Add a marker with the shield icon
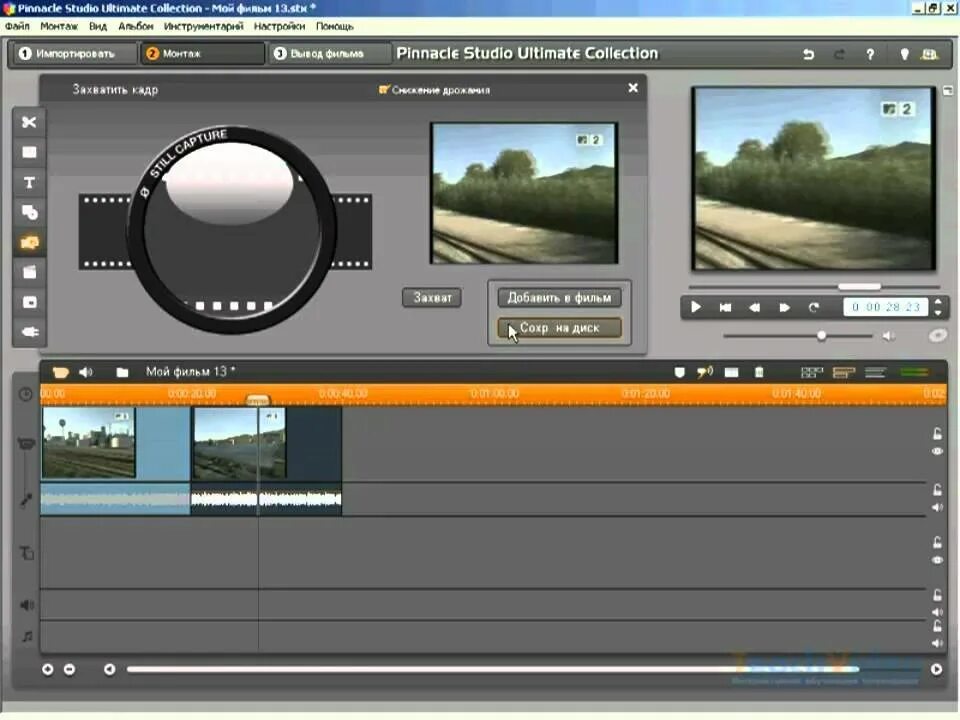The height and width of the screenshot is (720, 960). click(x=679, y=372)
